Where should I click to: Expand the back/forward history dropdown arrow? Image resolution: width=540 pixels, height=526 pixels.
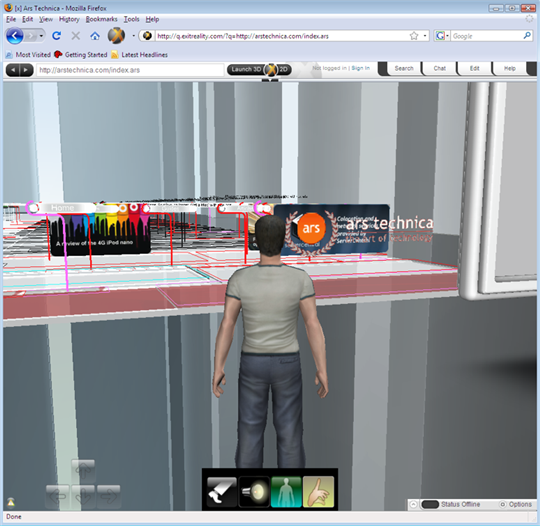click(x=41, y=36)
